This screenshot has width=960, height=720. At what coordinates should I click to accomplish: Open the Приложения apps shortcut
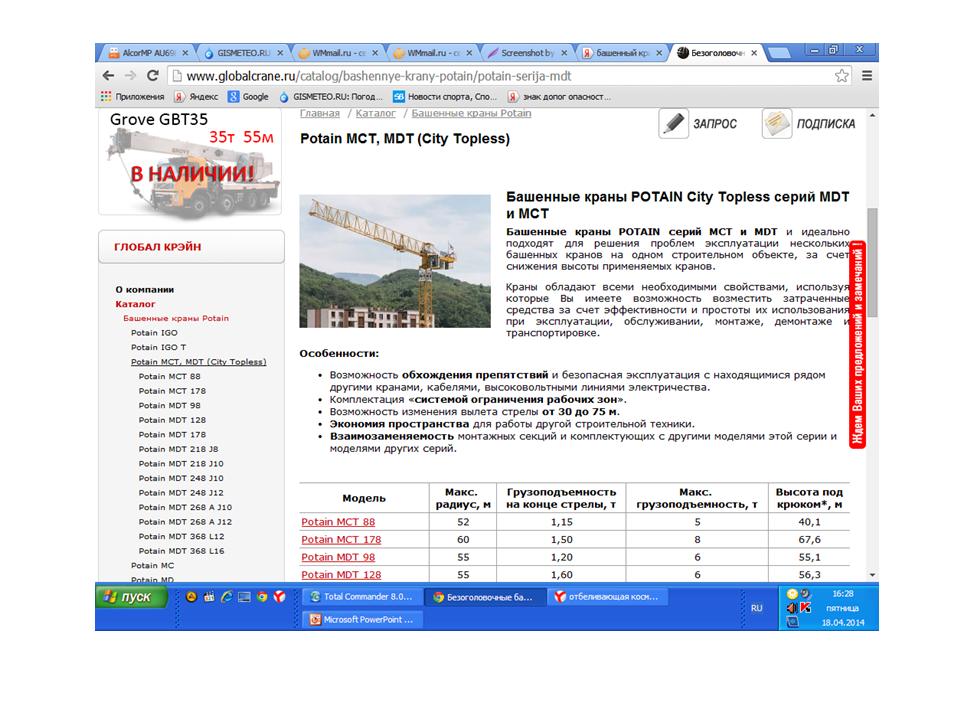pos(132,97)
